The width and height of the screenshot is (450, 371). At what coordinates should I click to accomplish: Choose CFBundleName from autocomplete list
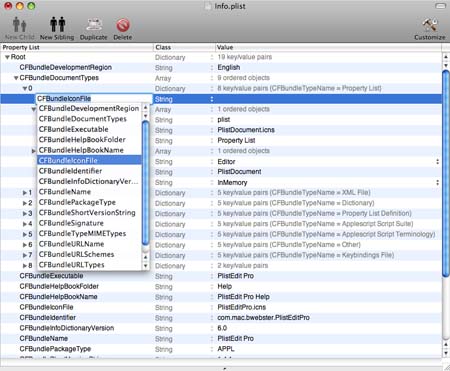(89, 192)
